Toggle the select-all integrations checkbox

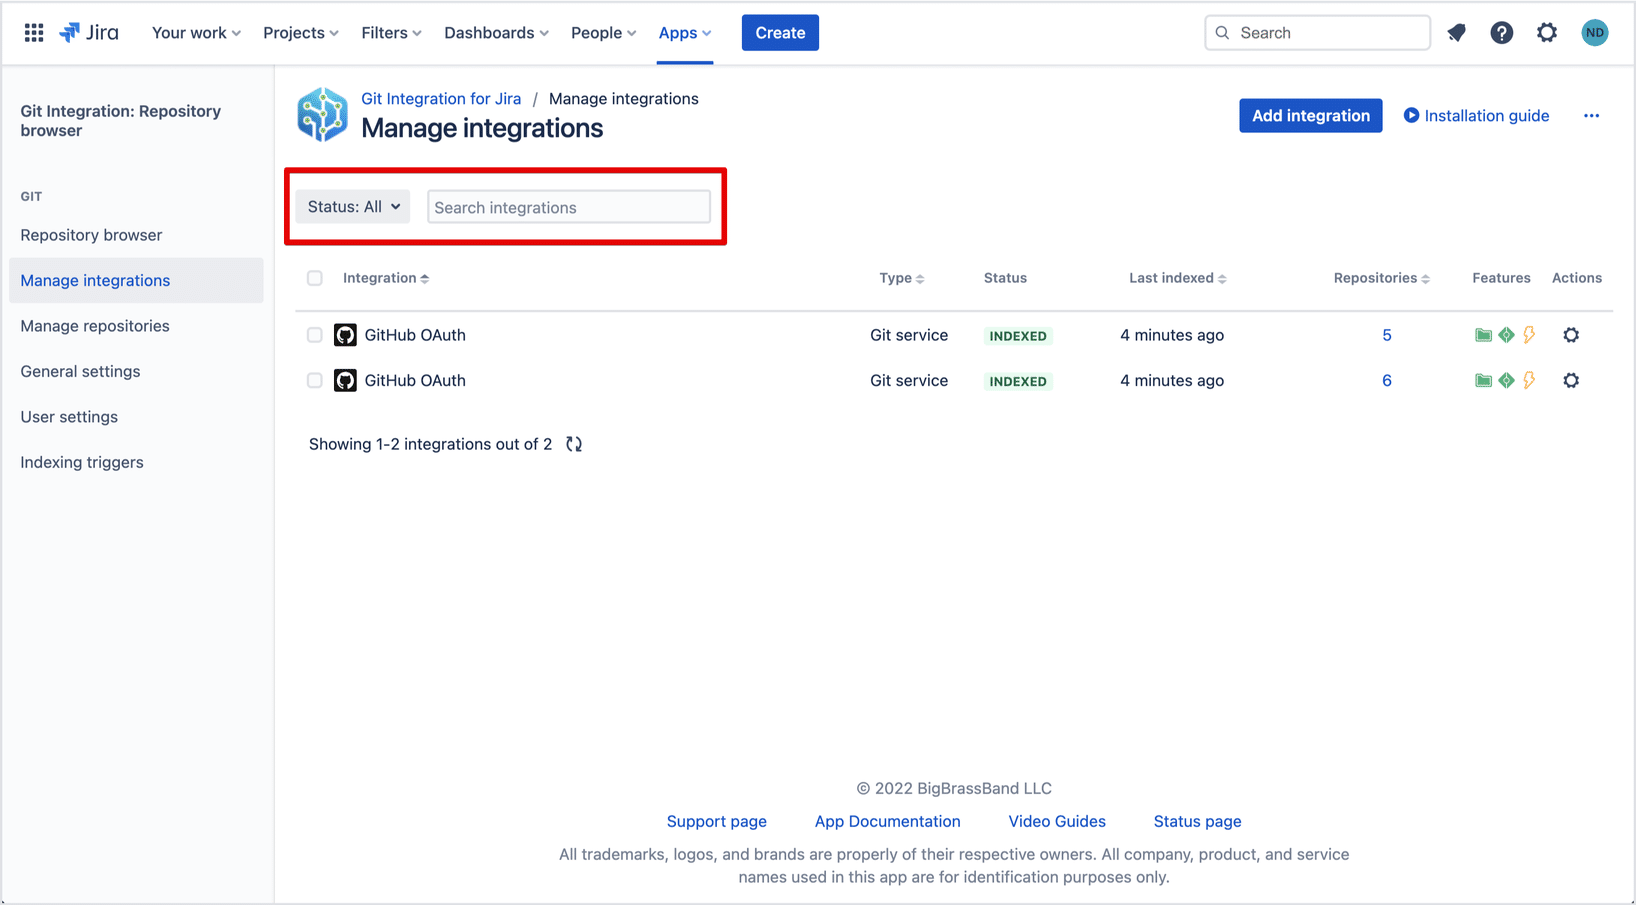315,278
